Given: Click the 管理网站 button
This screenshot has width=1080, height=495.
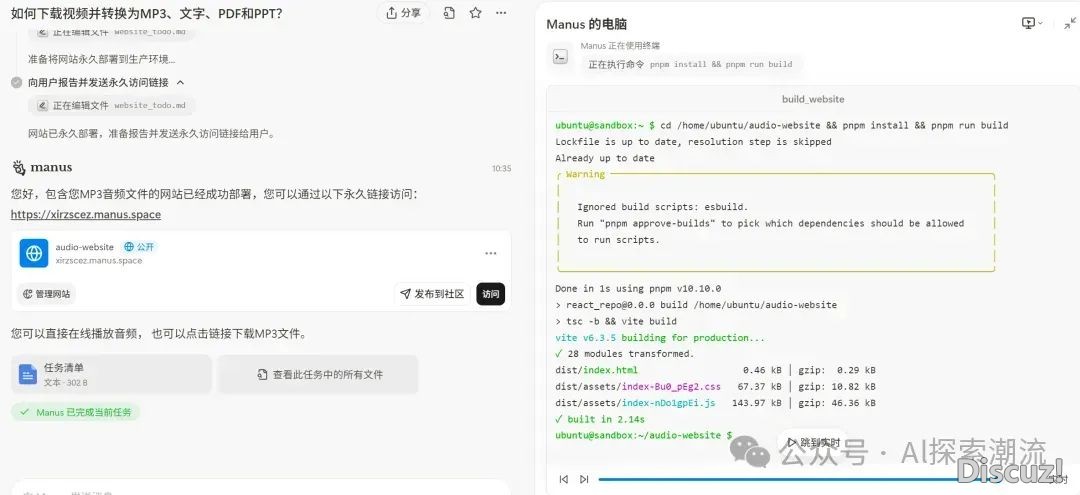Looking at the screenshot, I should click(x=47, y=294).
